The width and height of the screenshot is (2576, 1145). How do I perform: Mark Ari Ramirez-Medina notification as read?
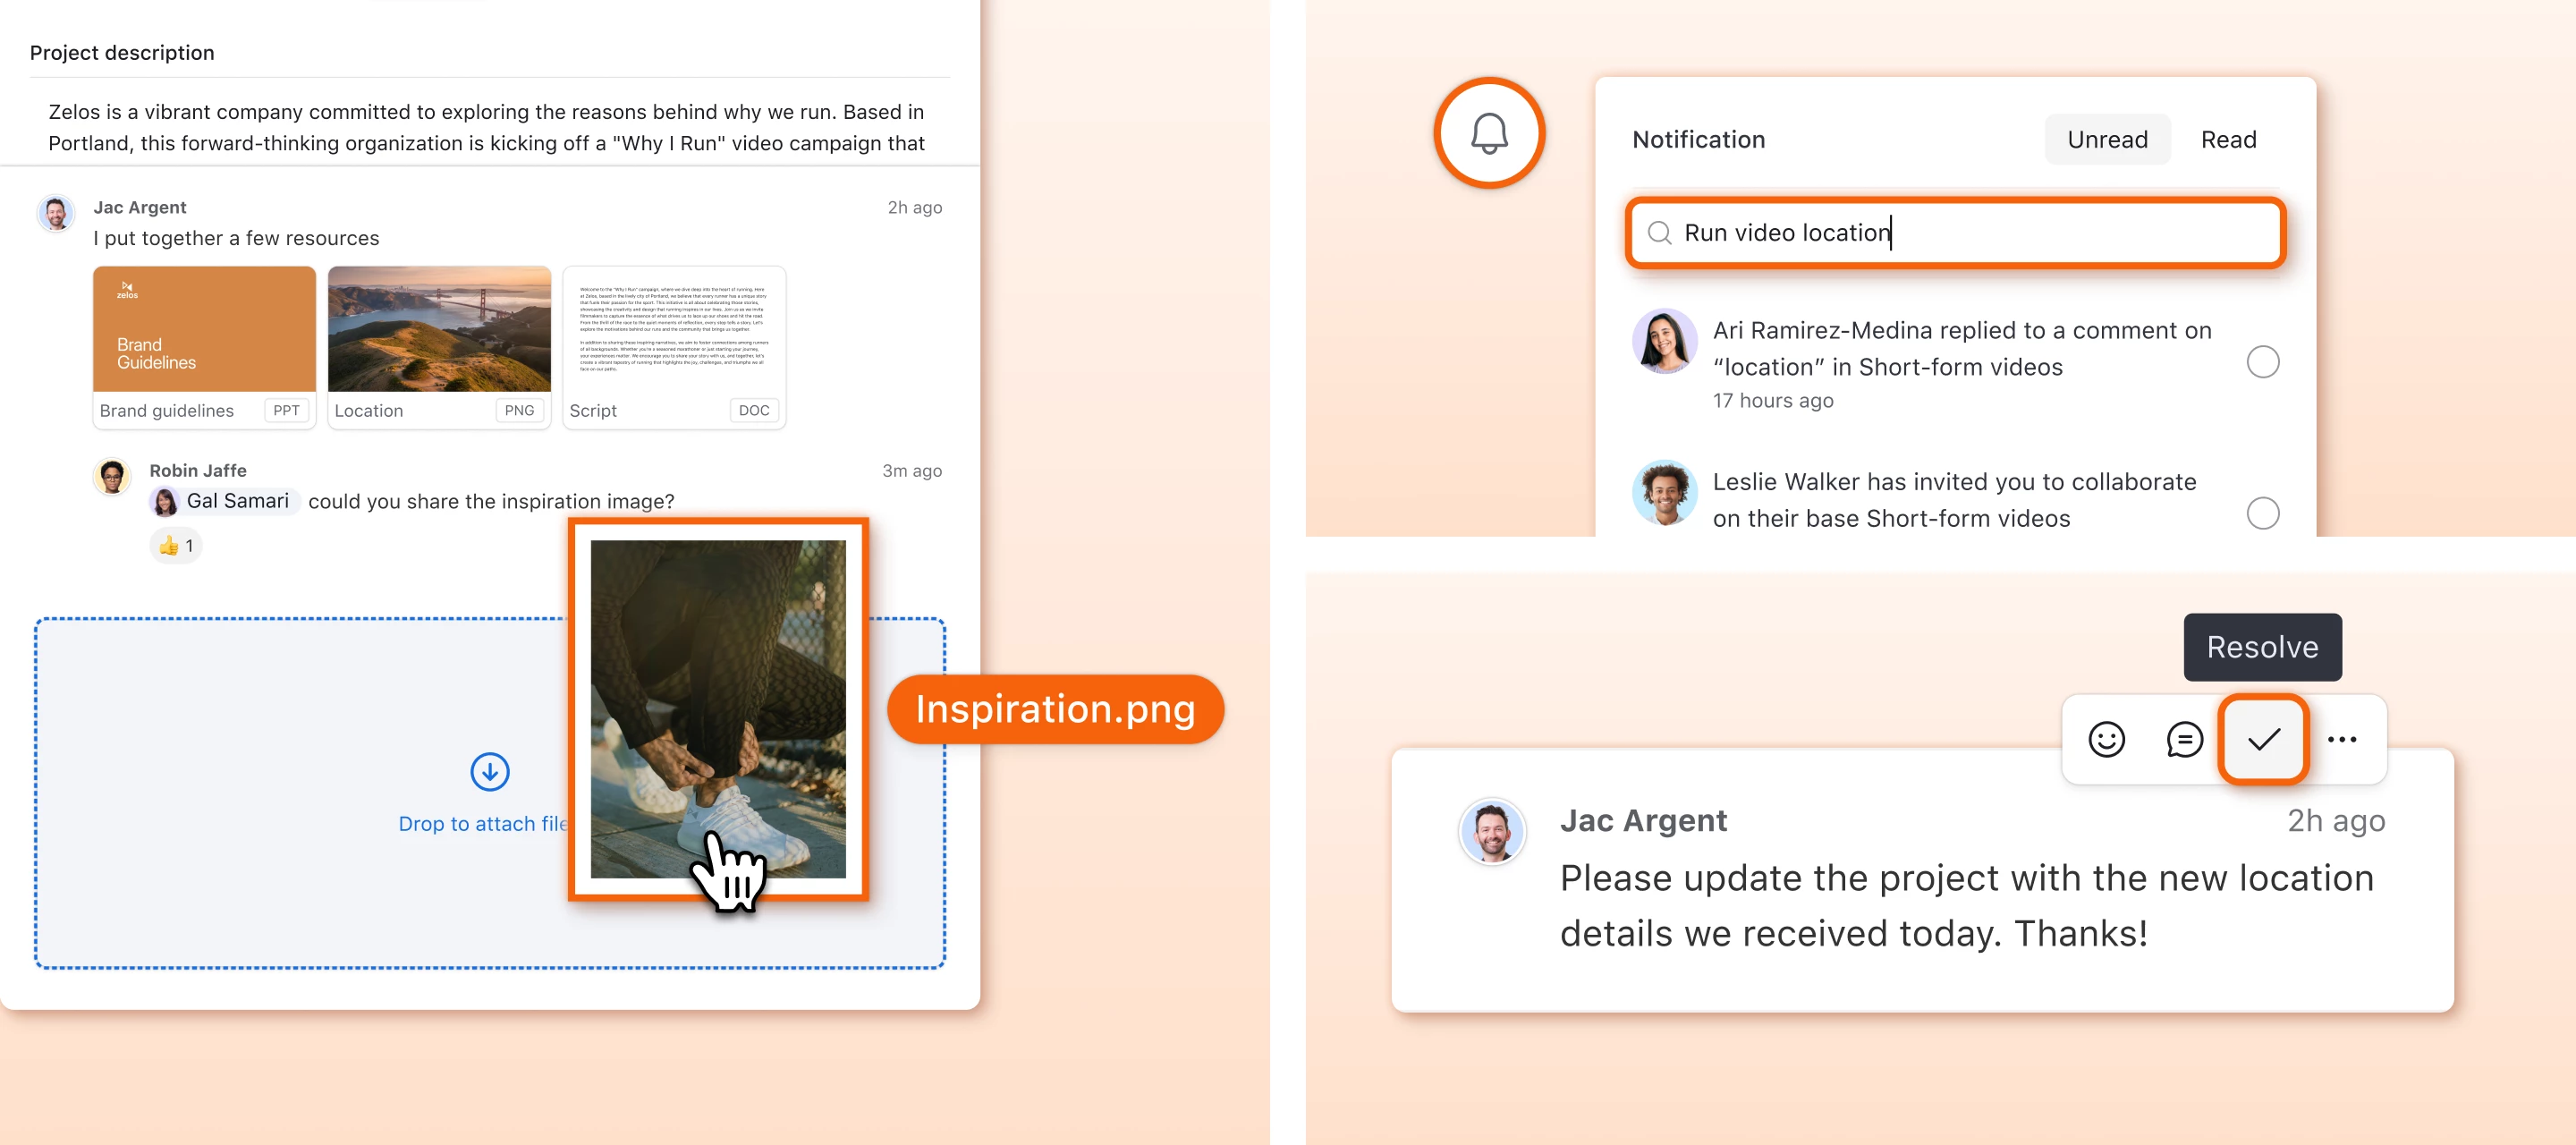coord(2262,362)
